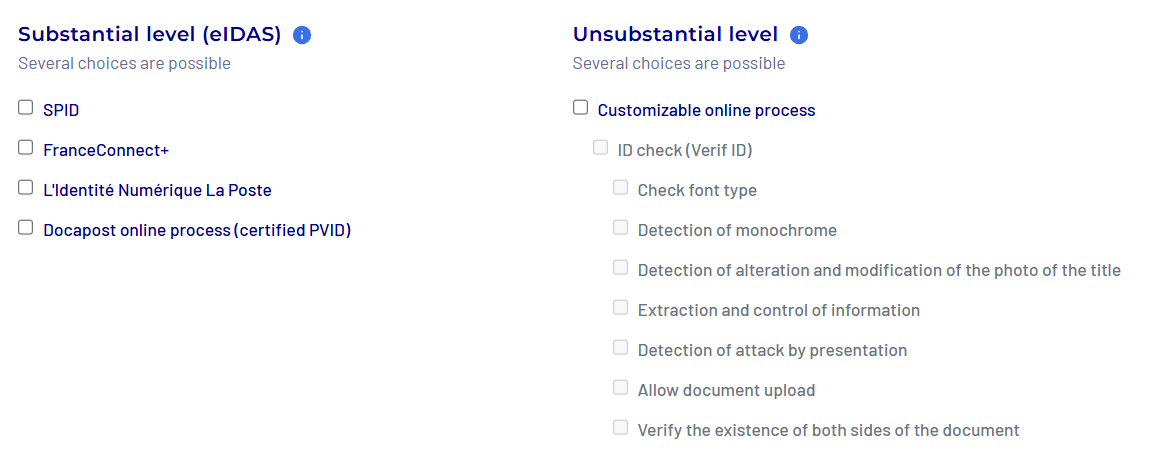The height and width of the screenshot is (466, 1158).
Task: Check Verify the existence of both sides
Action: pyautogui.click(x=620, y=428)
